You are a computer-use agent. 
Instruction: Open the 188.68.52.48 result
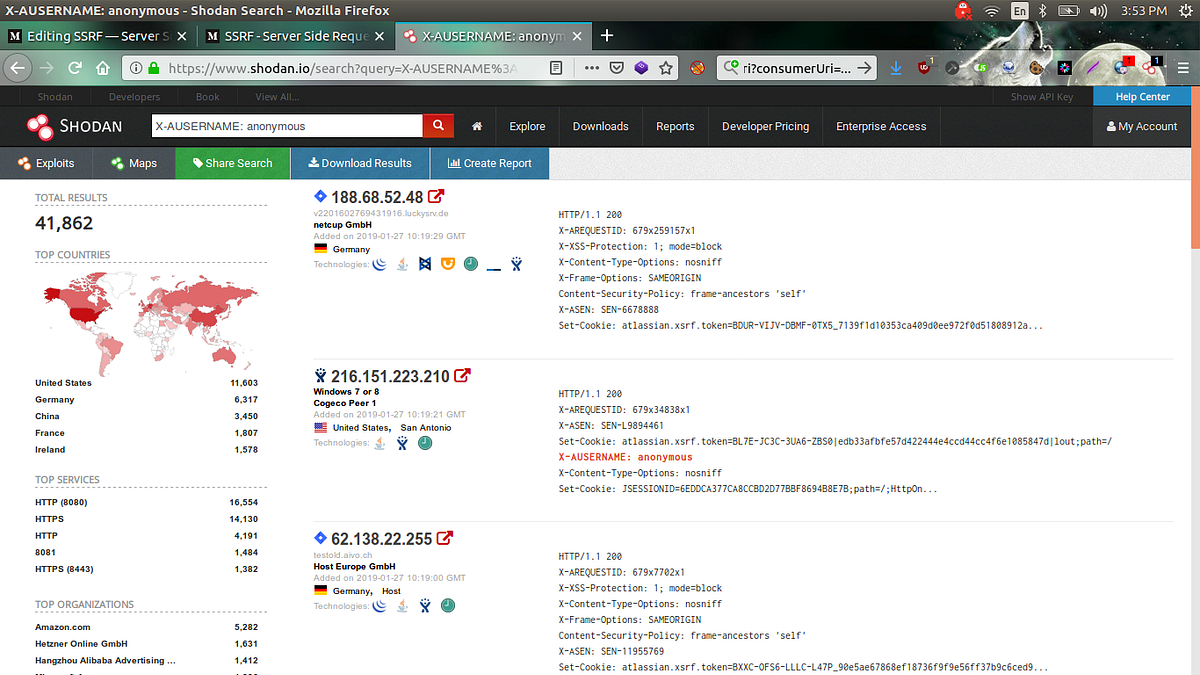pyautogui.click(x=377, y=197)
